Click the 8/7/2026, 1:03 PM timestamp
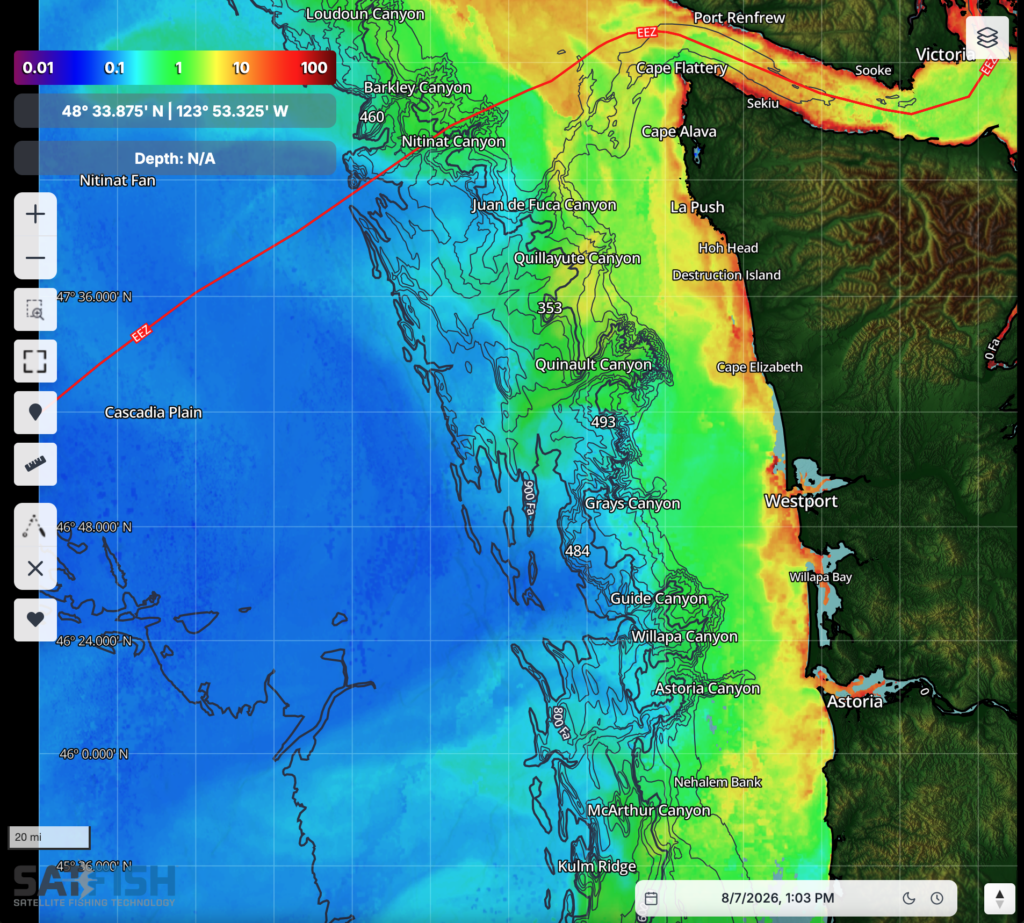The image size is (1024, 923). [x=777, y=898]
